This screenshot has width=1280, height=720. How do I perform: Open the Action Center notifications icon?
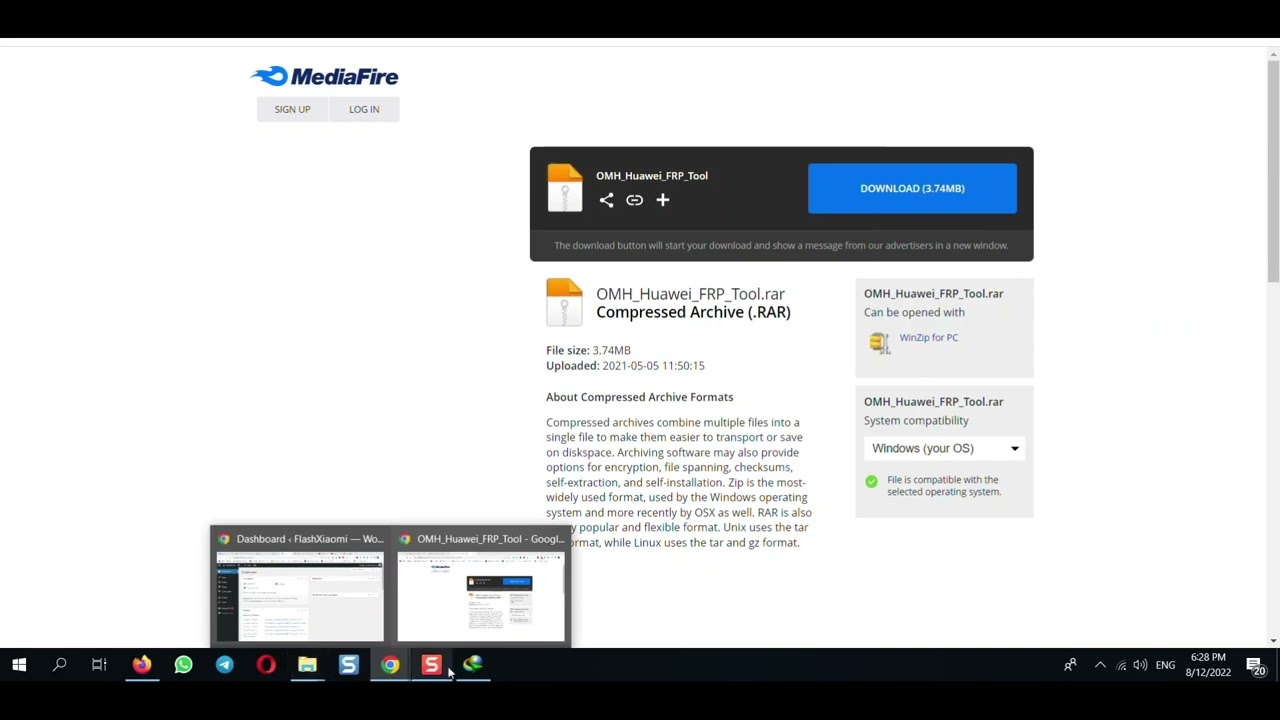[x=1257, y=666]
